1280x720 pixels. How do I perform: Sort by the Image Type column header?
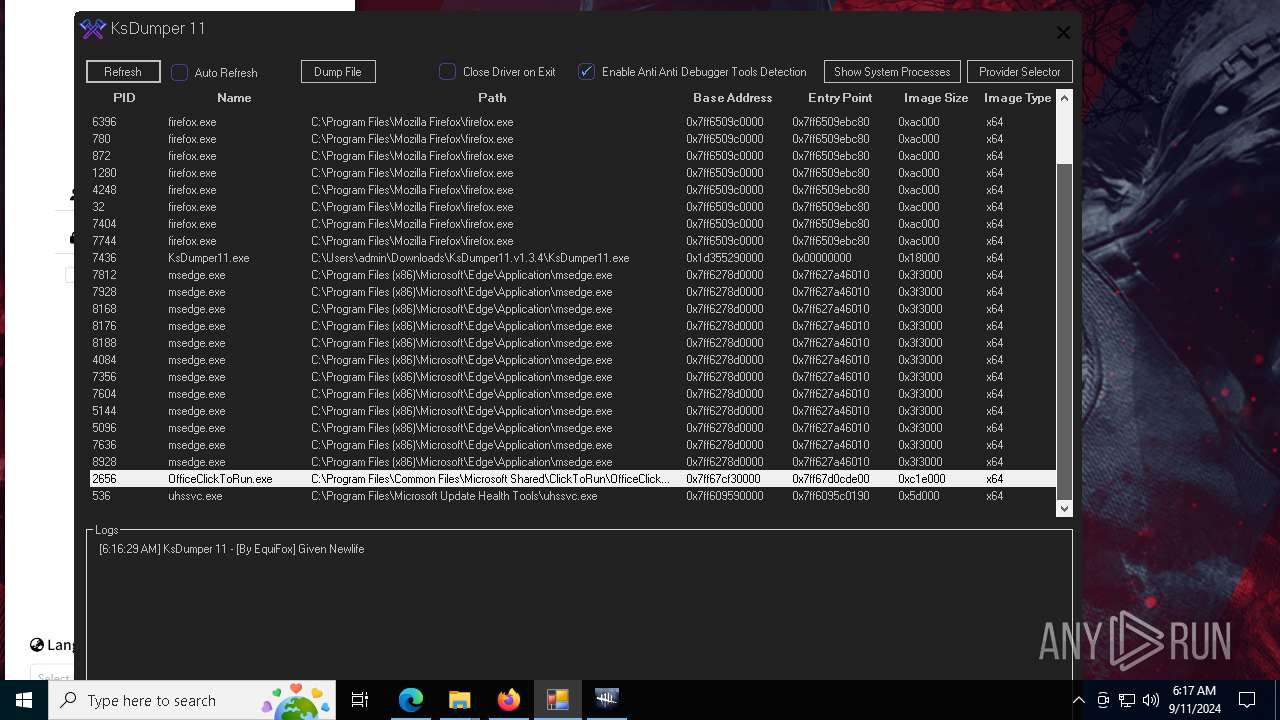tap(1017, 98)
